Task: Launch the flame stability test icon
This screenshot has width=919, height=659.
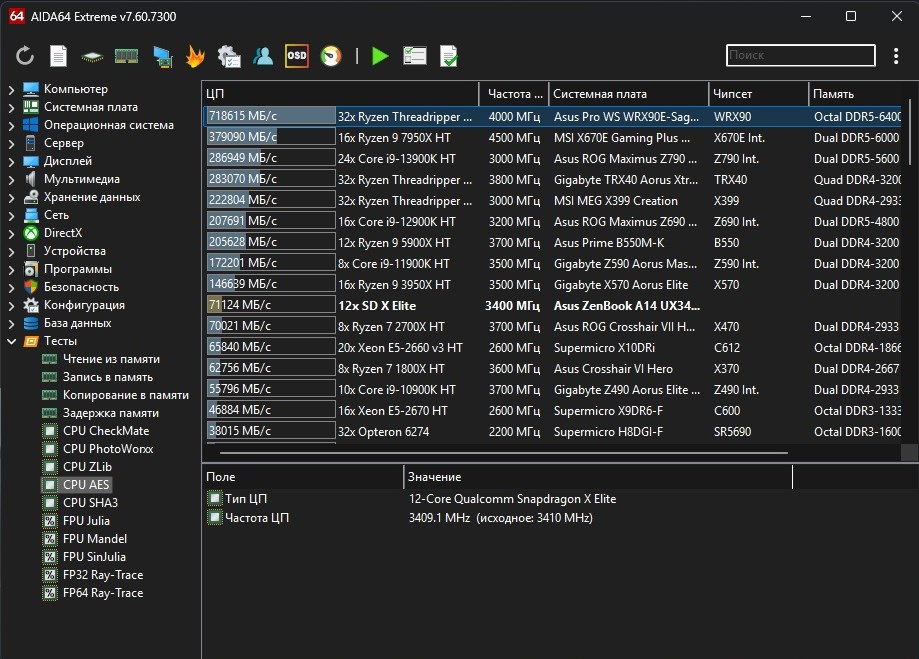Action: click(195, 56)
